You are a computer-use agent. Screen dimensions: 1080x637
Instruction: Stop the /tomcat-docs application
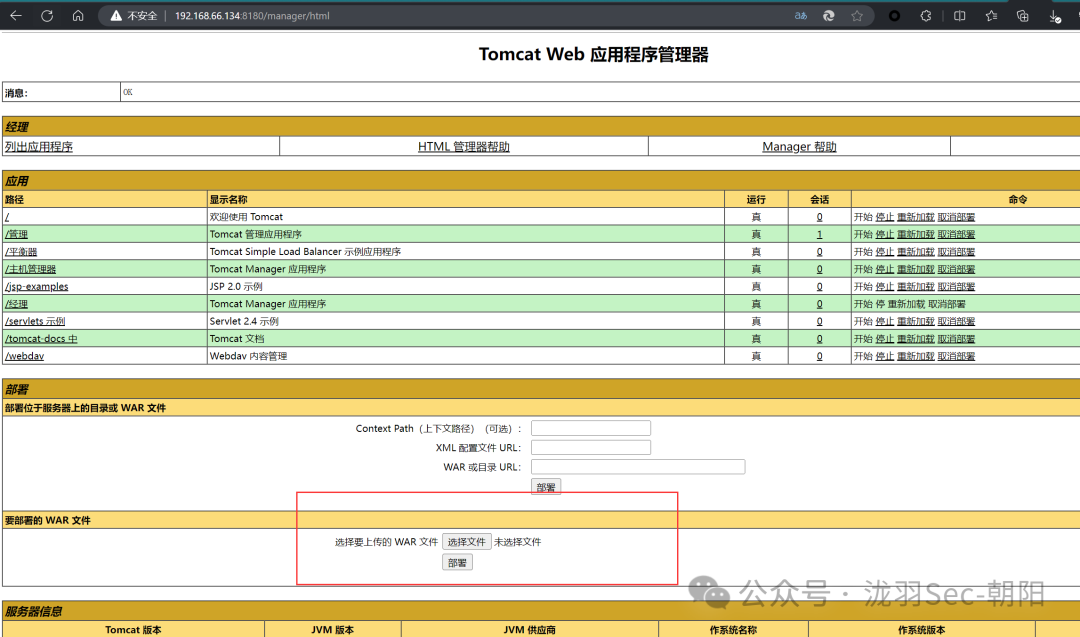(884, 339)
